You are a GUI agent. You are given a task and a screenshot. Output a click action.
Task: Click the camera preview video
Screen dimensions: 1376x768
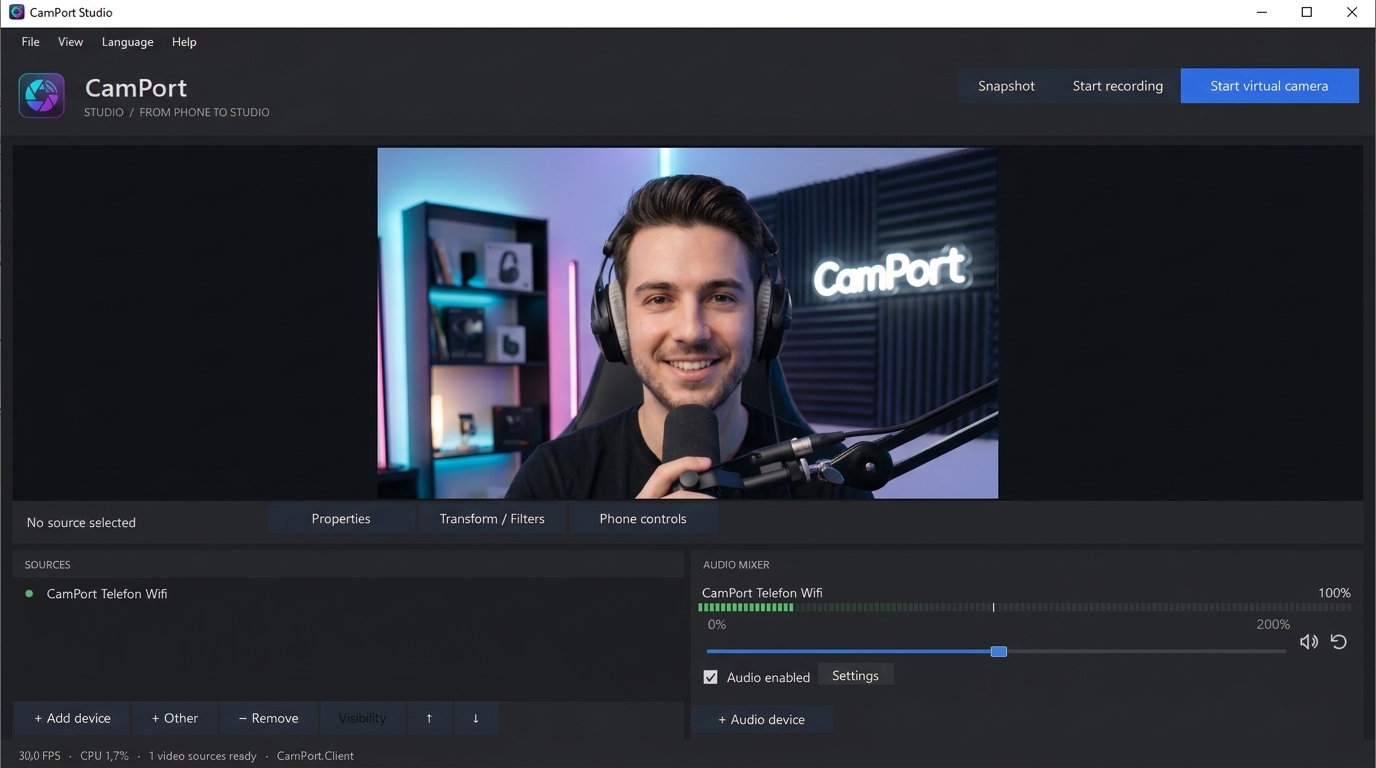pos(687,323)
